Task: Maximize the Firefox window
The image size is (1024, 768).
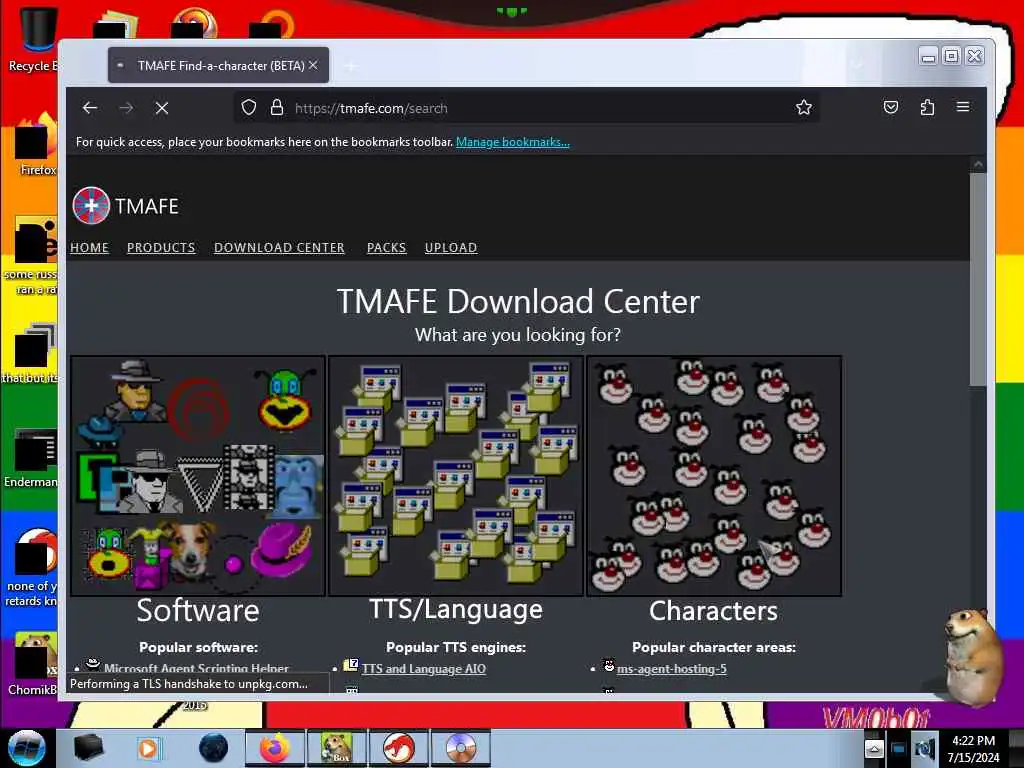Action: click(x=952, y=56)
